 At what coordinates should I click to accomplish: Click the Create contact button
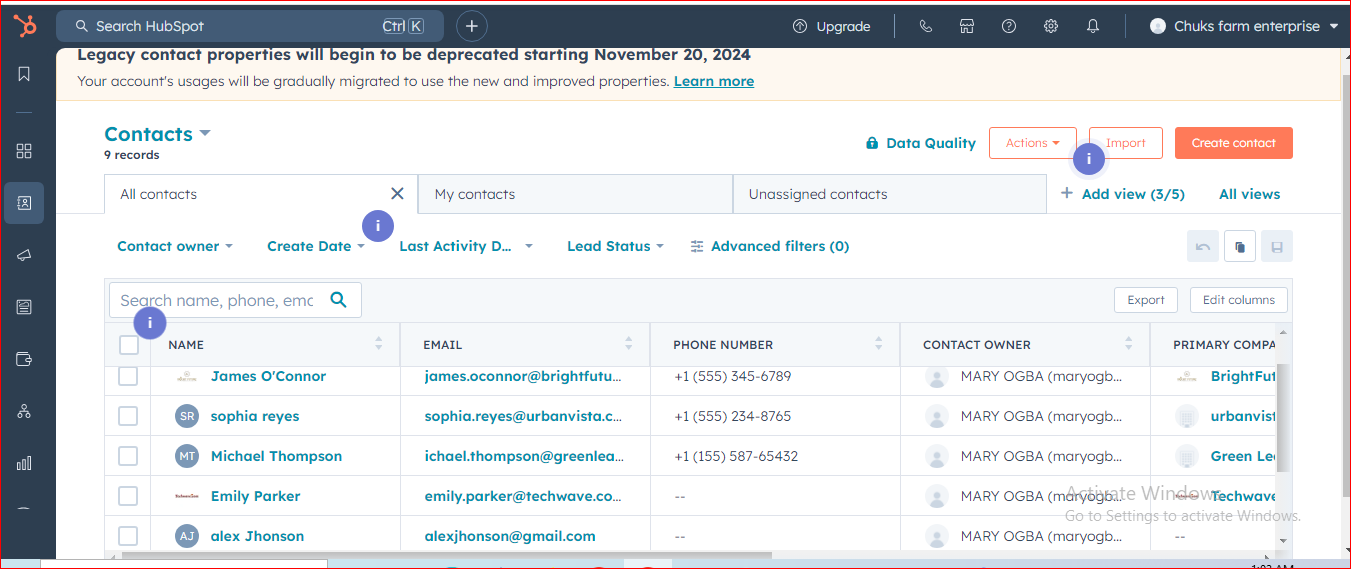click(x=1233, y=143)
